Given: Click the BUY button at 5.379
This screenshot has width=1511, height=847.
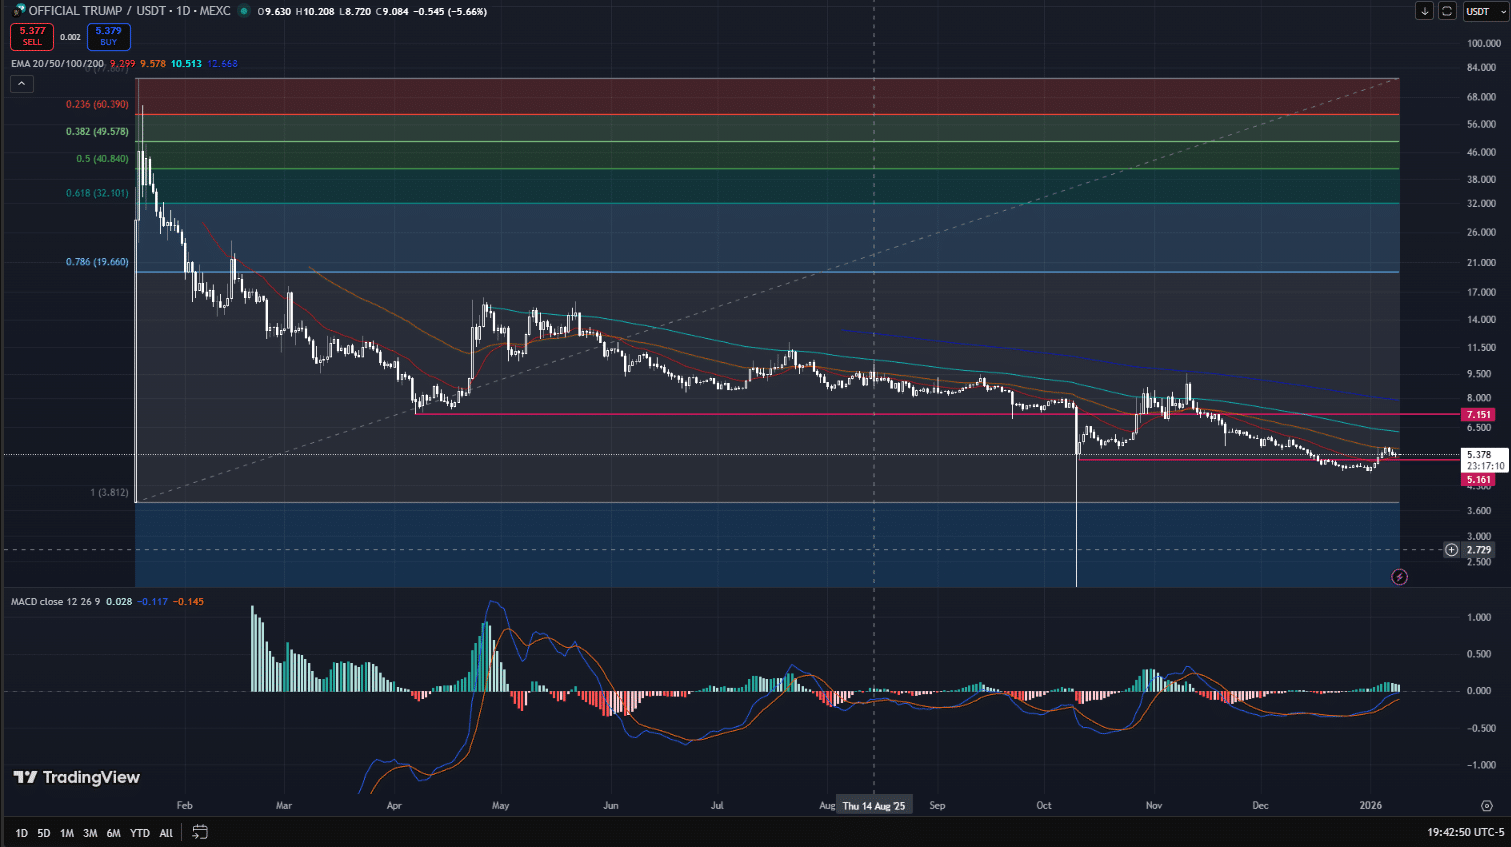Looking at the screenshot, I should point(108,36).
